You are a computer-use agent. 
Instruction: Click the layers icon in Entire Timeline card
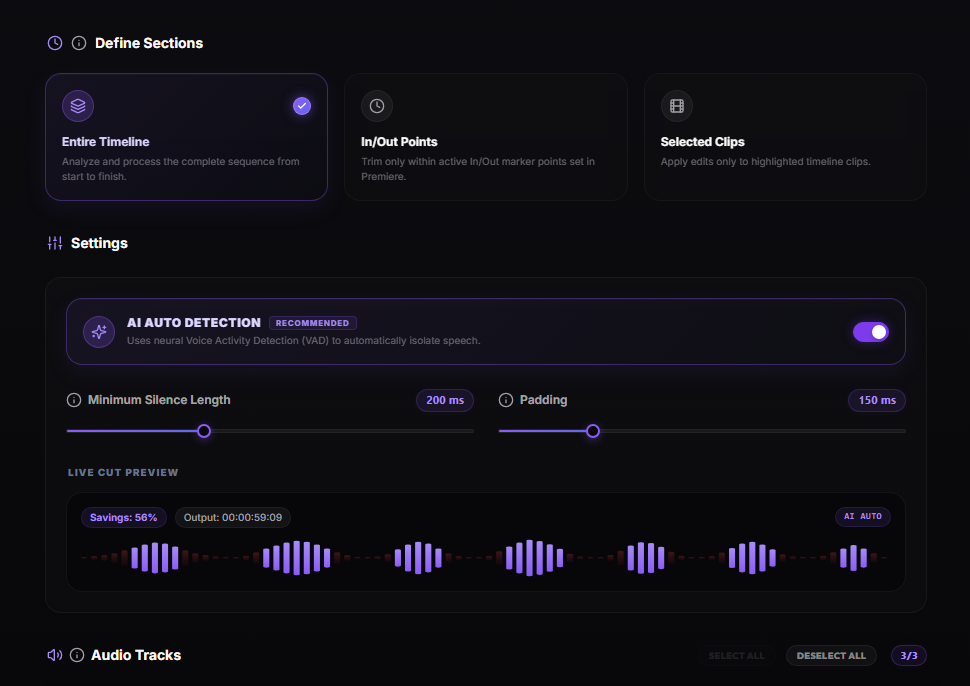click(78, 106)
